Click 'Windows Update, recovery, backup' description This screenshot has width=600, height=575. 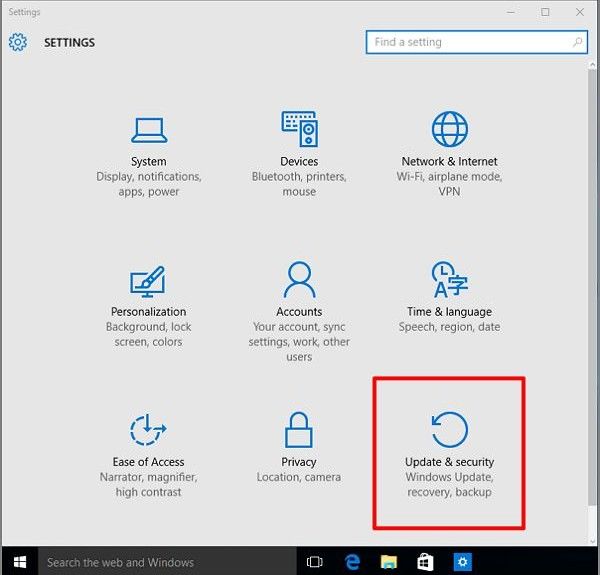pyautogui.click(x=449, y=484)
